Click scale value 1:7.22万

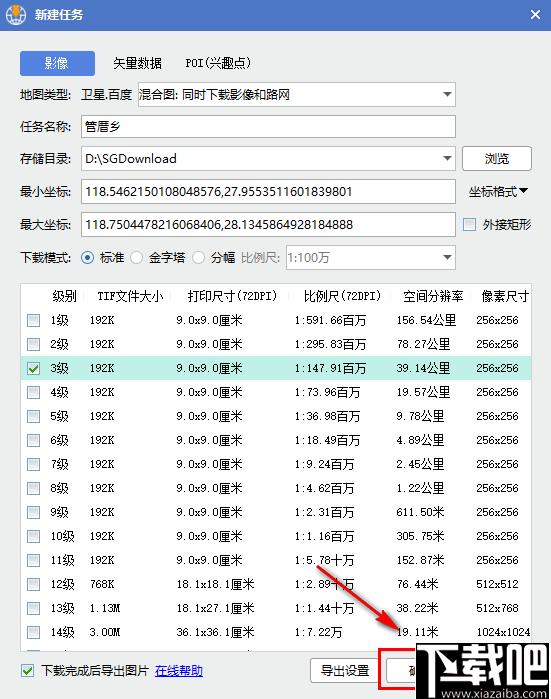318,633
